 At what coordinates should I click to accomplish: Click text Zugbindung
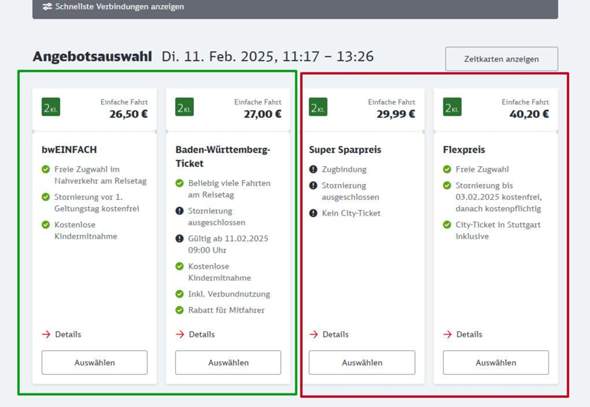click(344, 170)
